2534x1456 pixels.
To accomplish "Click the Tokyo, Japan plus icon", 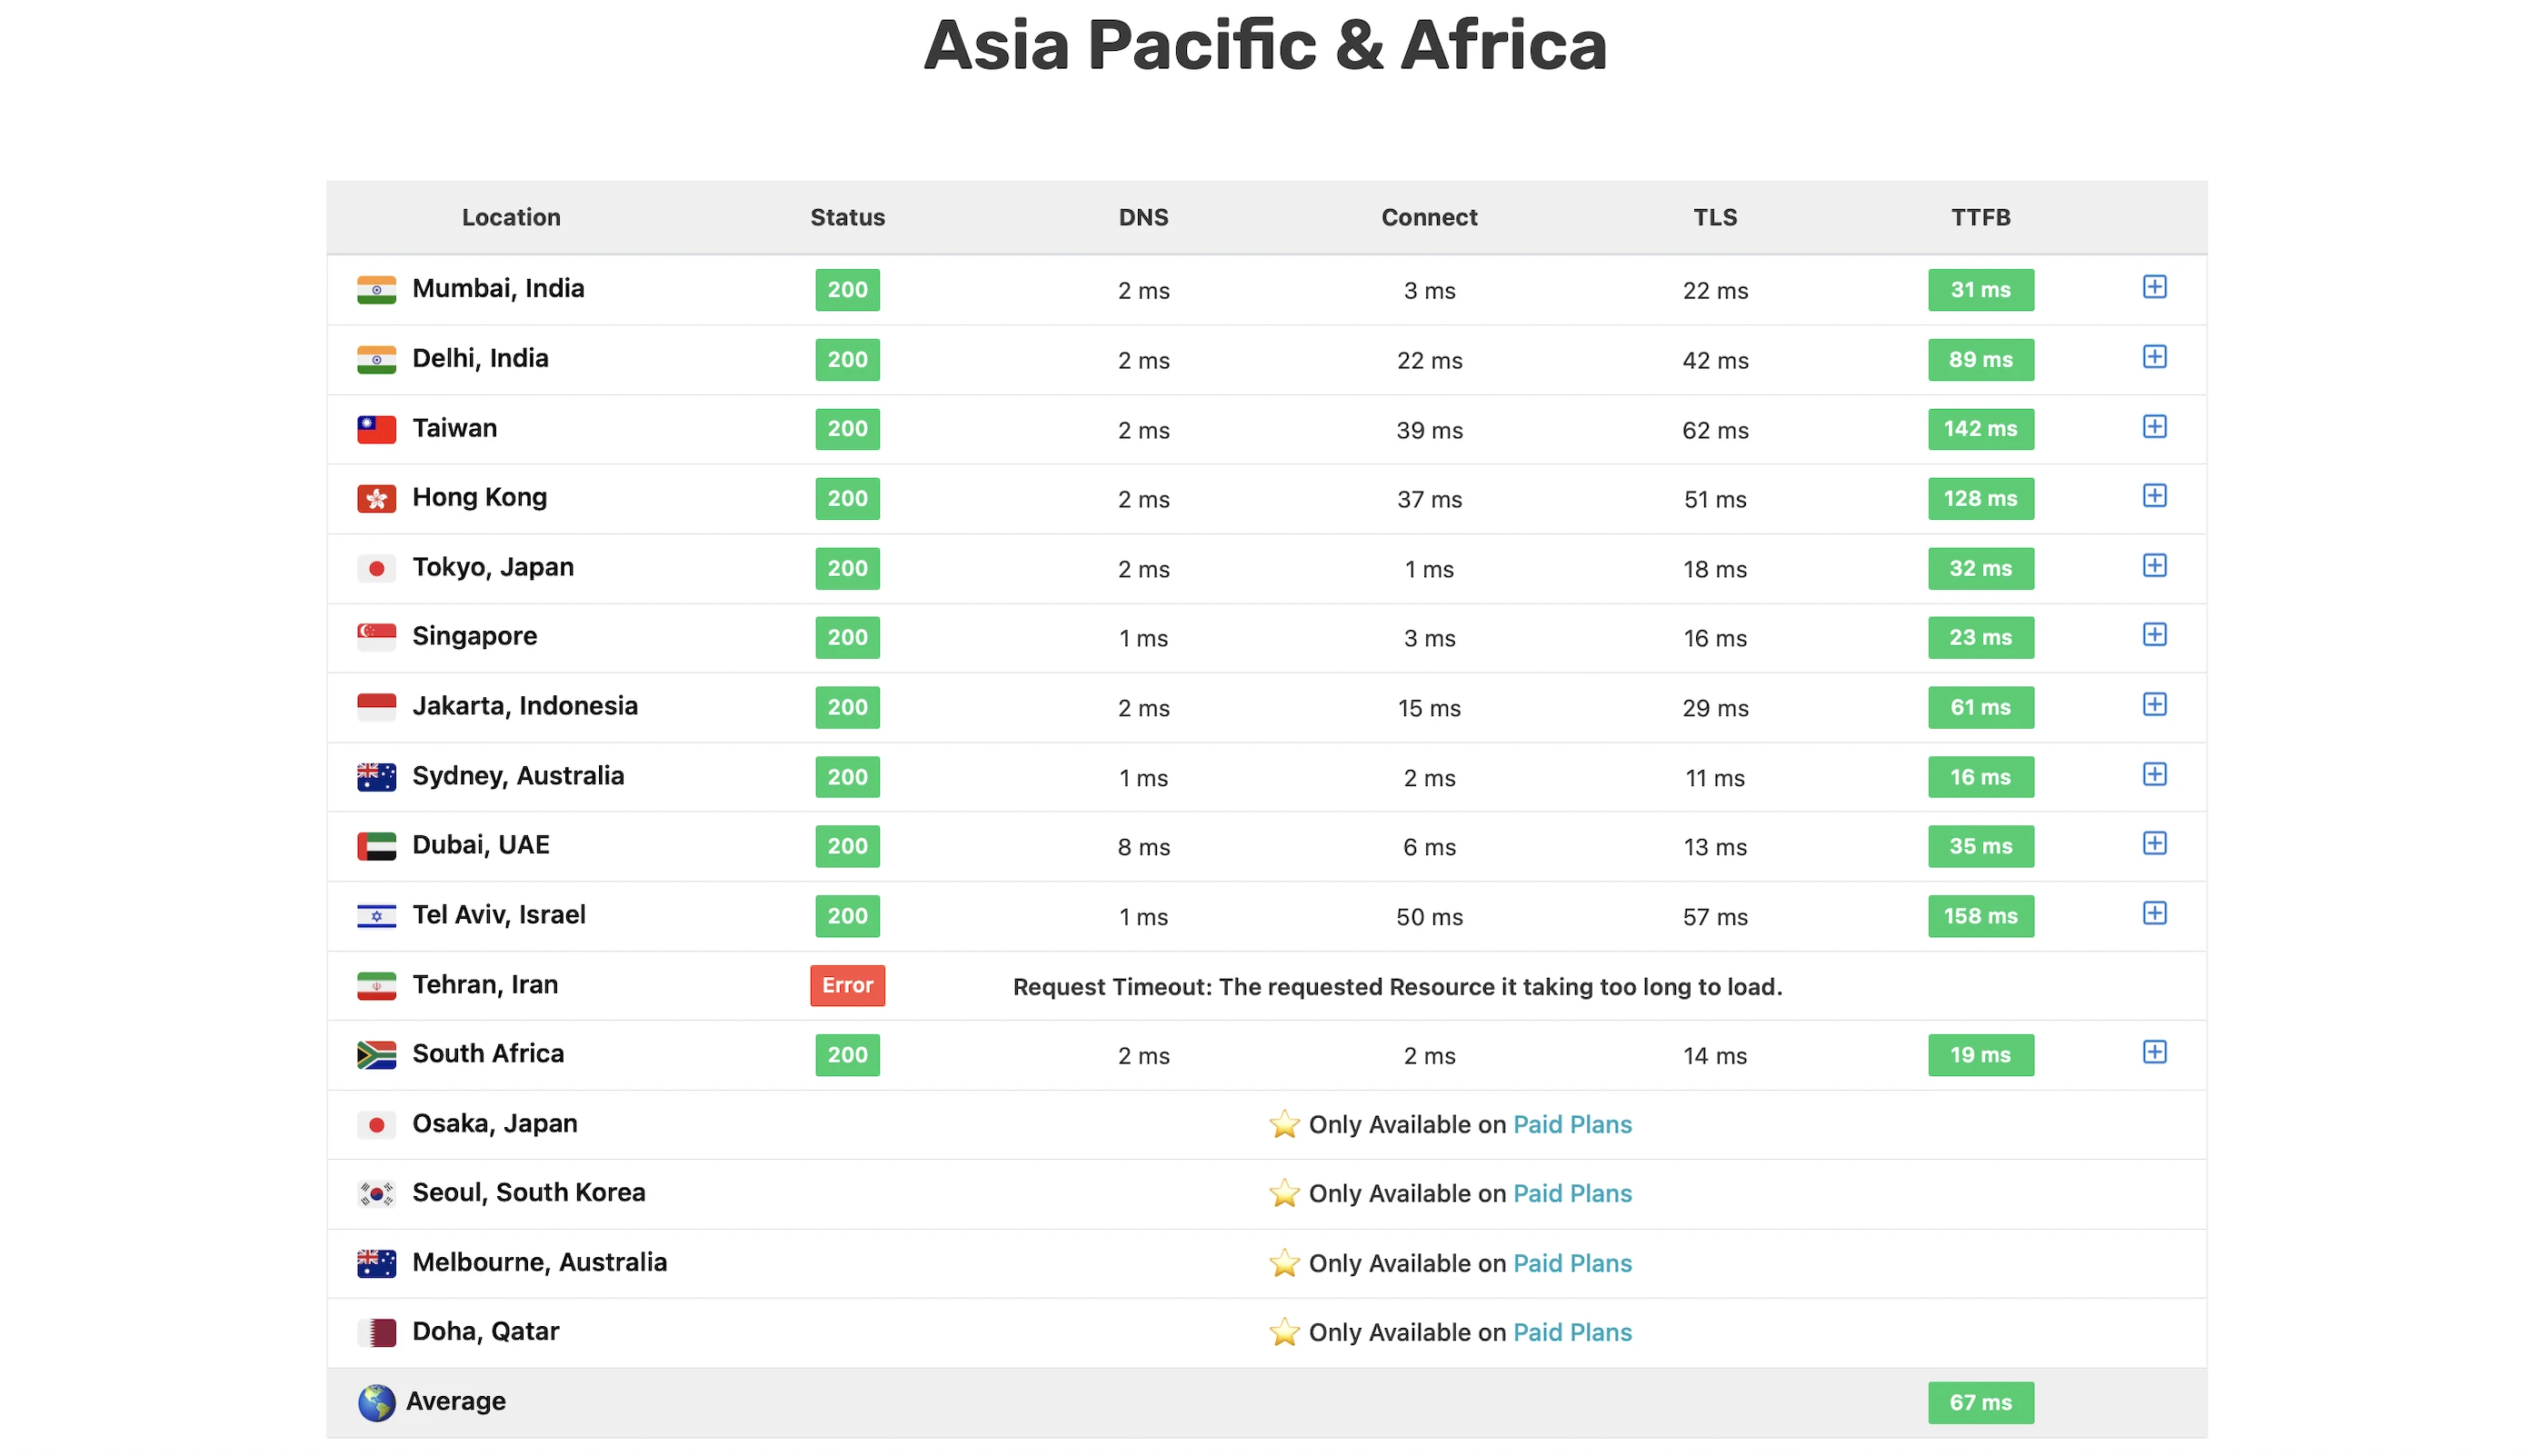I will tap(2153, 566).
